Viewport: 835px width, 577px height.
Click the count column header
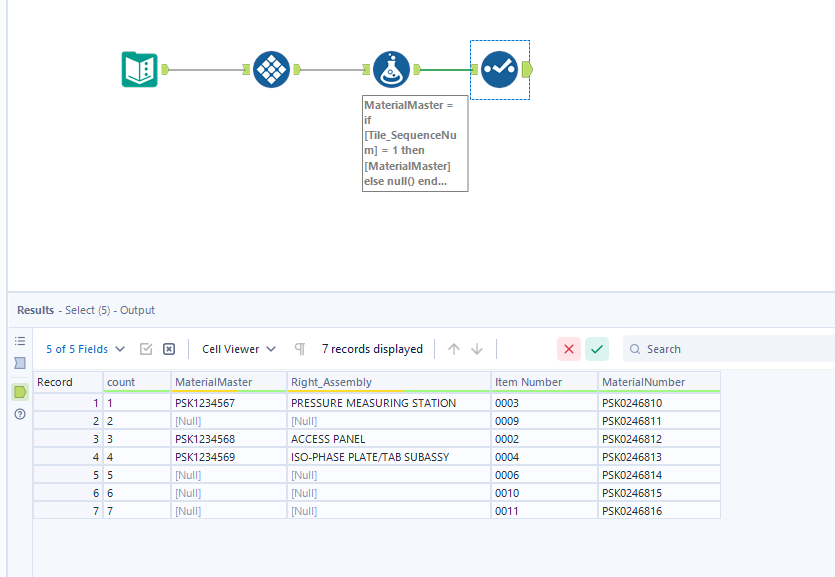[137, 382]
